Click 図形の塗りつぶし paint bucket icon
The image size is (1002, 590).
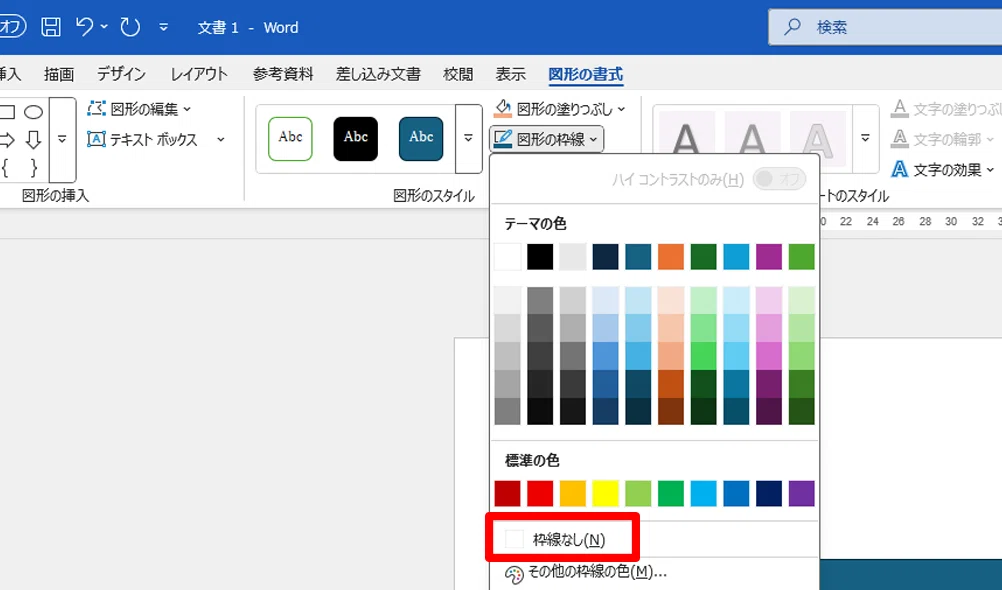click(x=503, y=109)
